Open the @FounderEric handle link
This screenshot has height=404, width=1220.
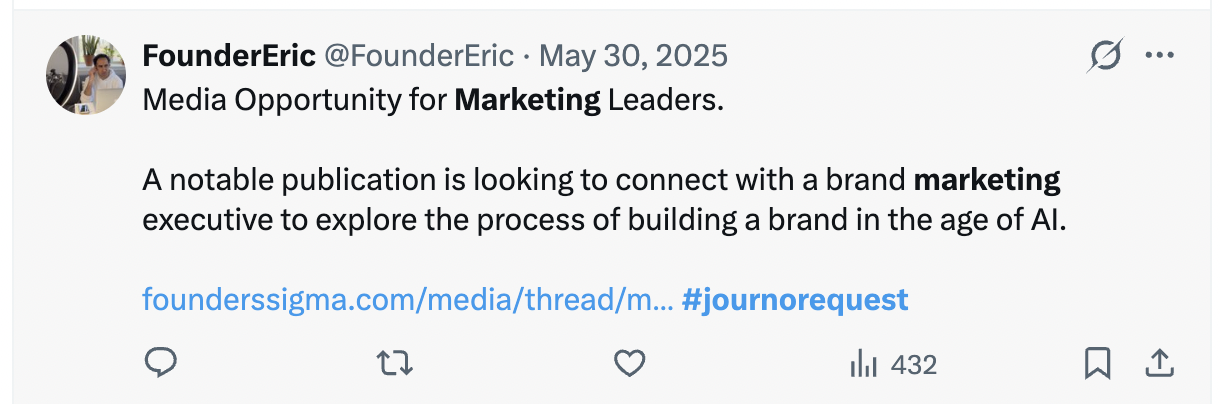point(418,56)
